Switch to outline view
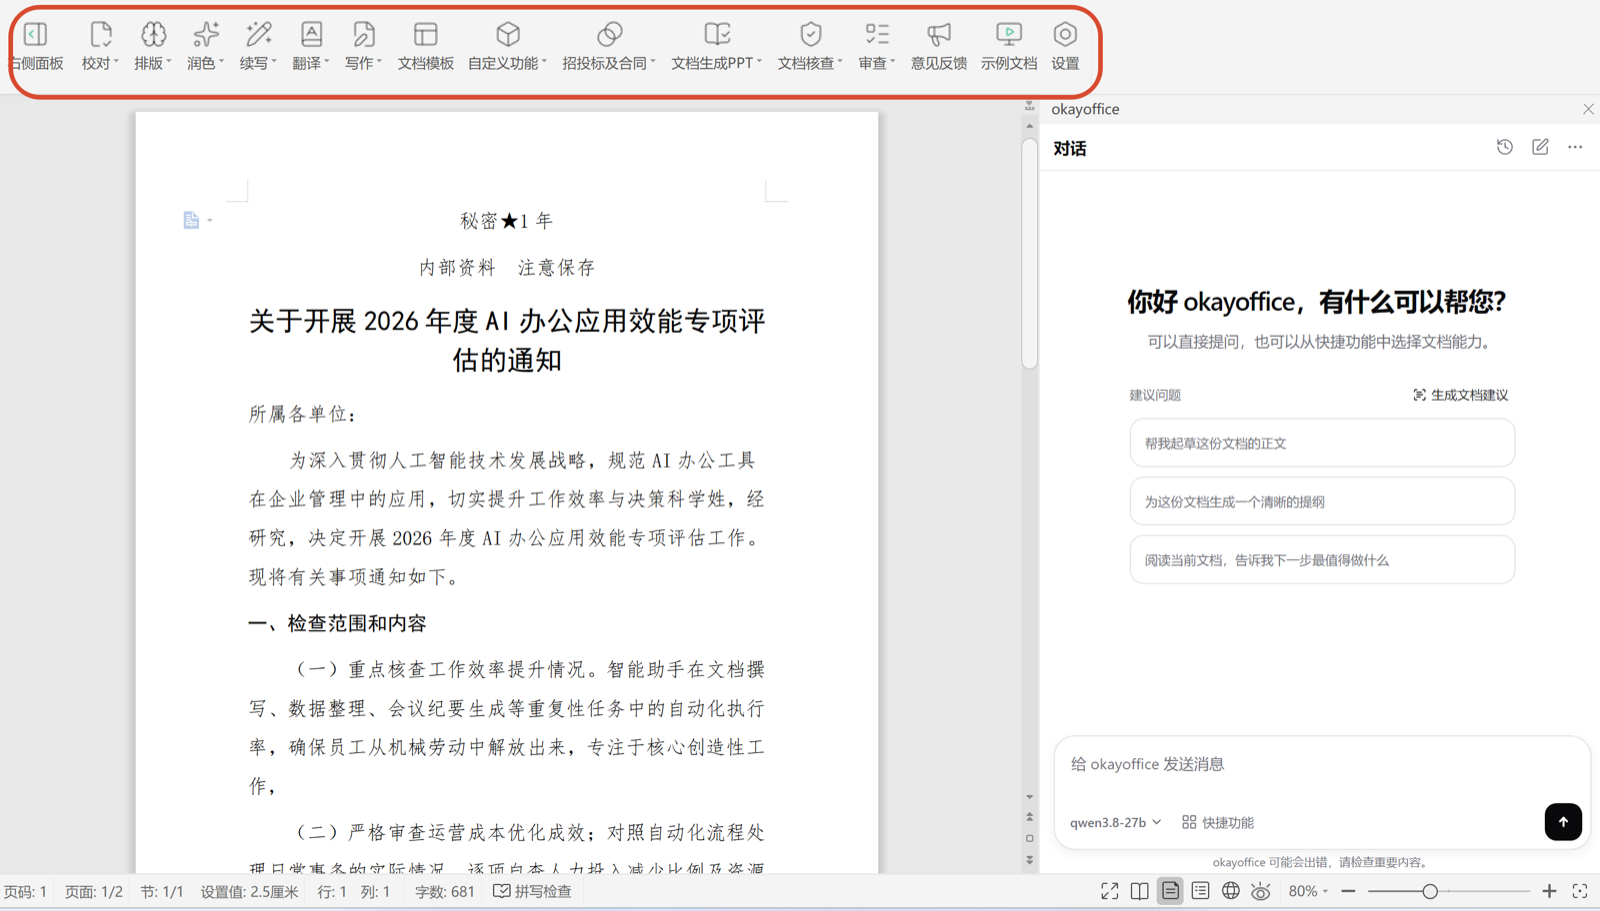 1201,891
